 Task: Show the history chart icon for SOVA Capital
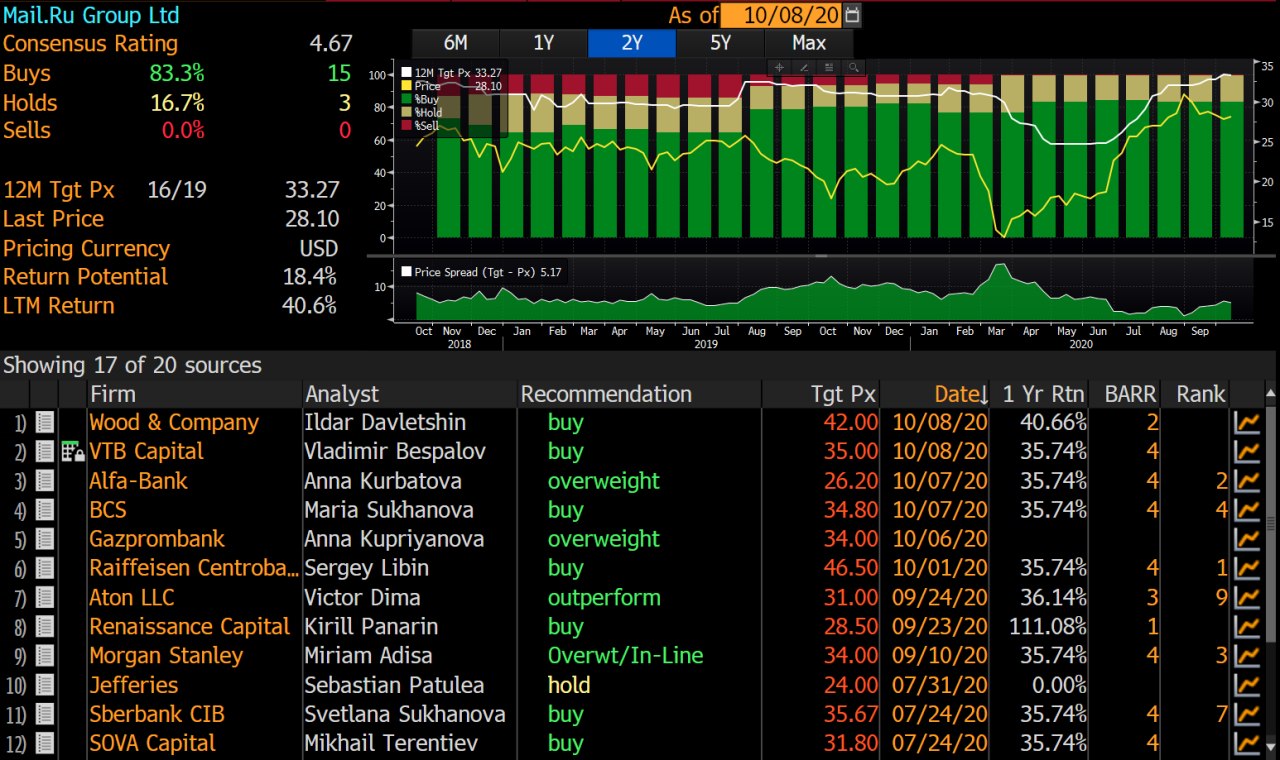click(1247, 743)
